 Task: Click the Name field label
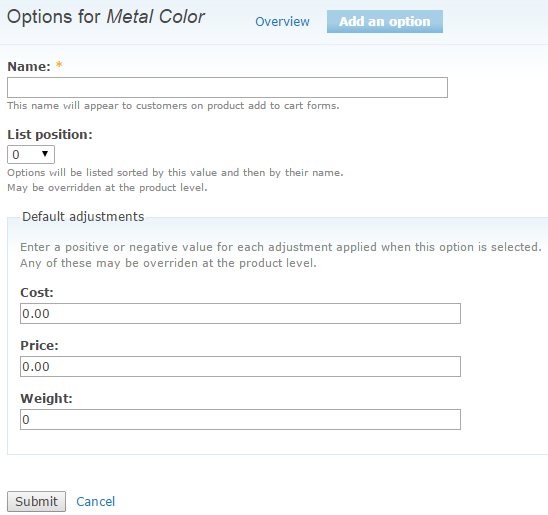coord(29,66)
